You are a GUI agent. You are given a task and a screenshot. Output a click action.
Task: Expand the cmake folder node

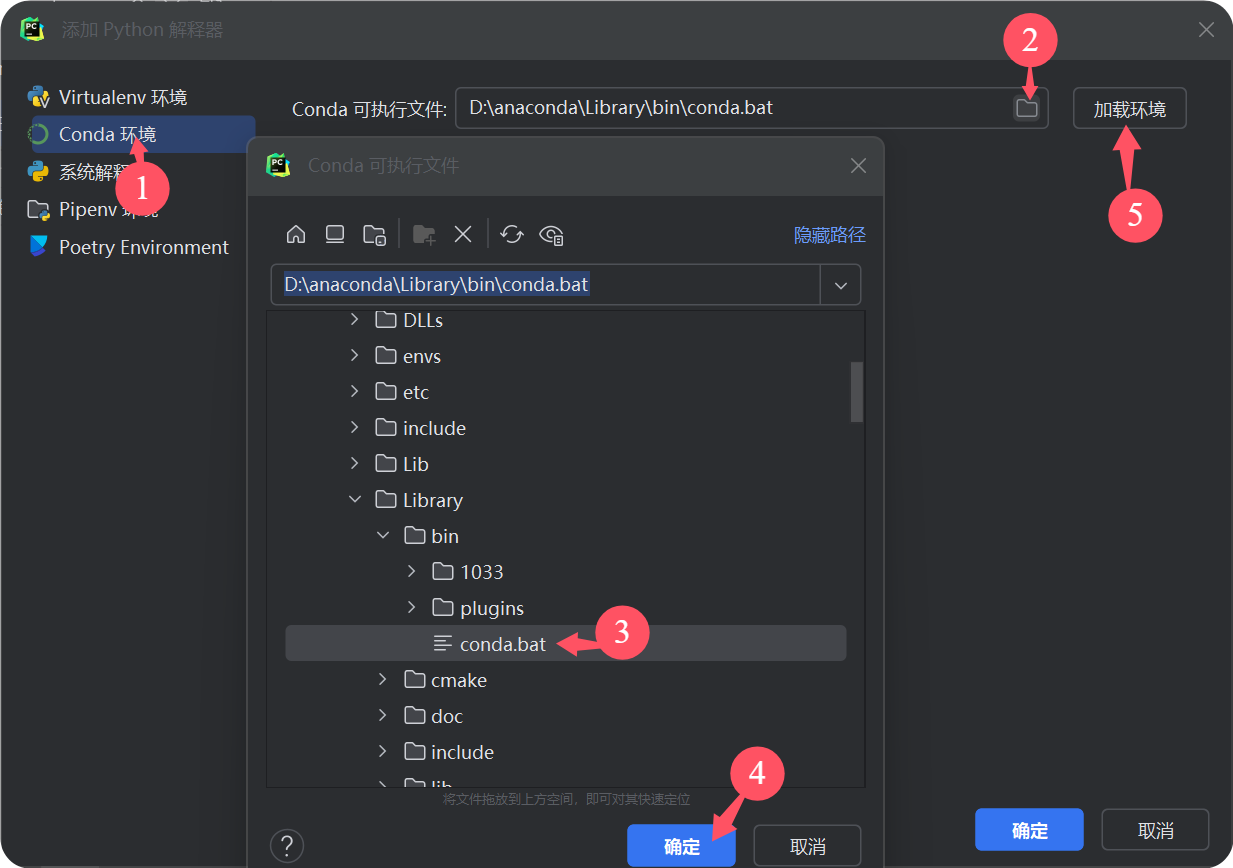[x=383, y=680]
